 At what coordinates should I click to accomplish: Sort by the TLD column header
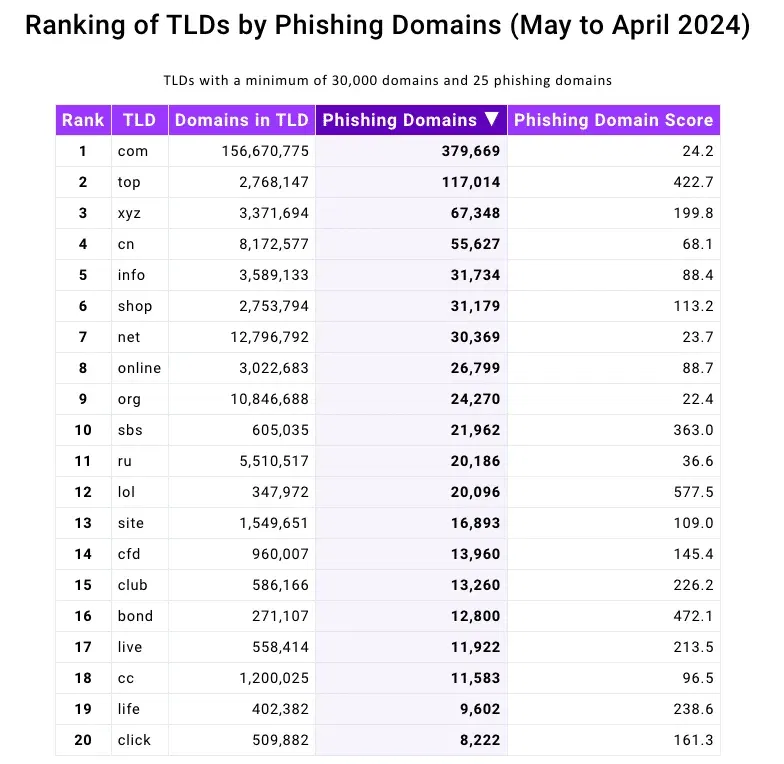click(x=139, y=120)
